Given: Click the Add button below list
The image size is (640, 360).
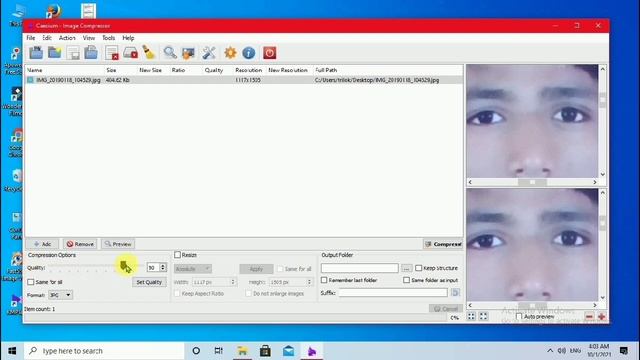Looking at the screenshot, I should click(42, 244).
